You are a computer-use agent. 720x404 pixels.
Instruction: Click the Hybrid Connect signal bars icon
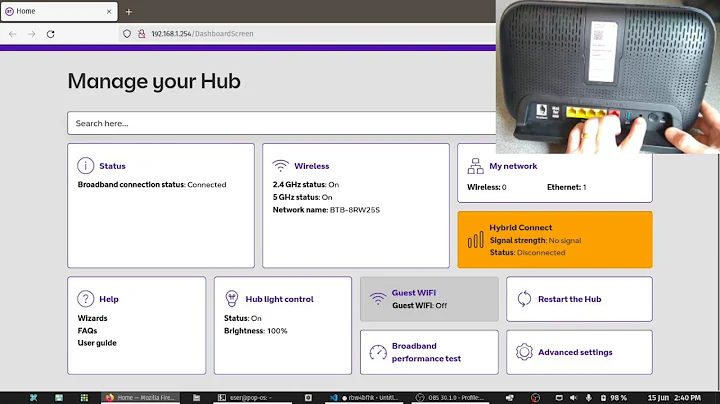pyautogui.click(x=475, y=240)
